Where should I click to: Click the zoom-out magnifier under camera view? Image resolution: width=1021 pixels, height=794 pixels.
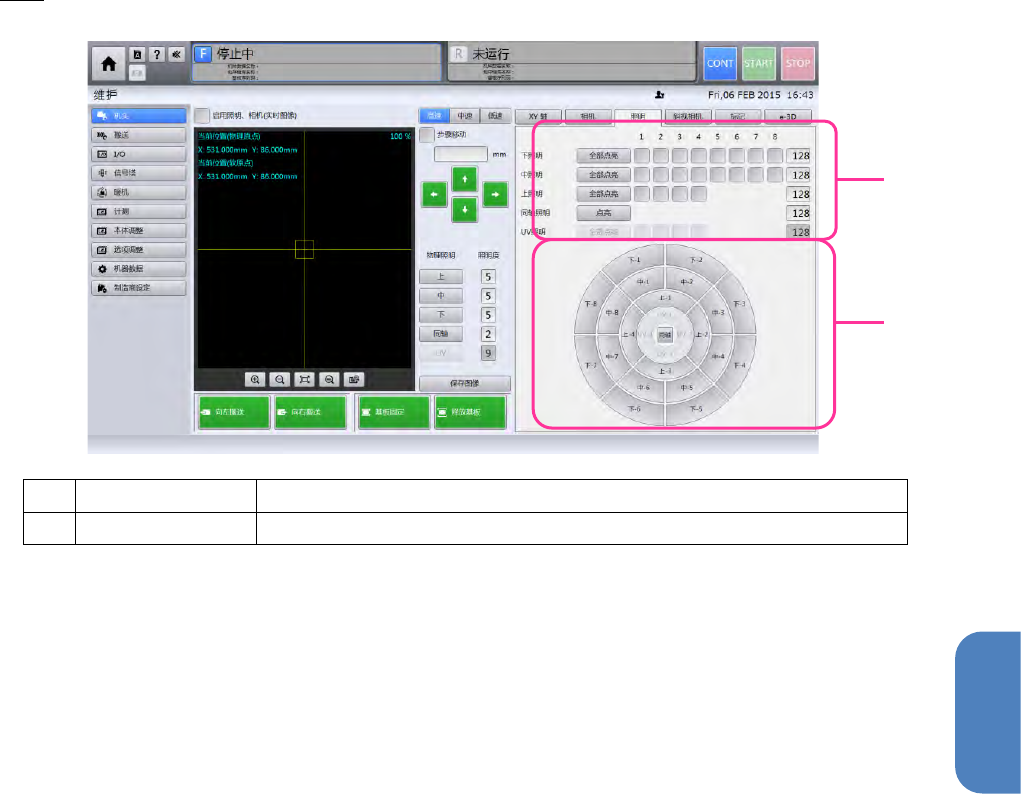329,379
